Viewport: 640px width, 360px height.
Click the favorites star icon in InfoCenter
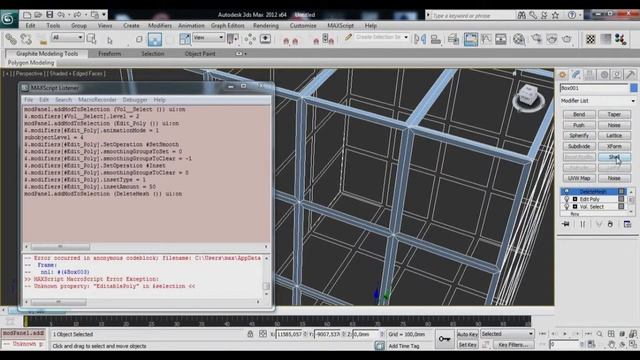point(556,15)
